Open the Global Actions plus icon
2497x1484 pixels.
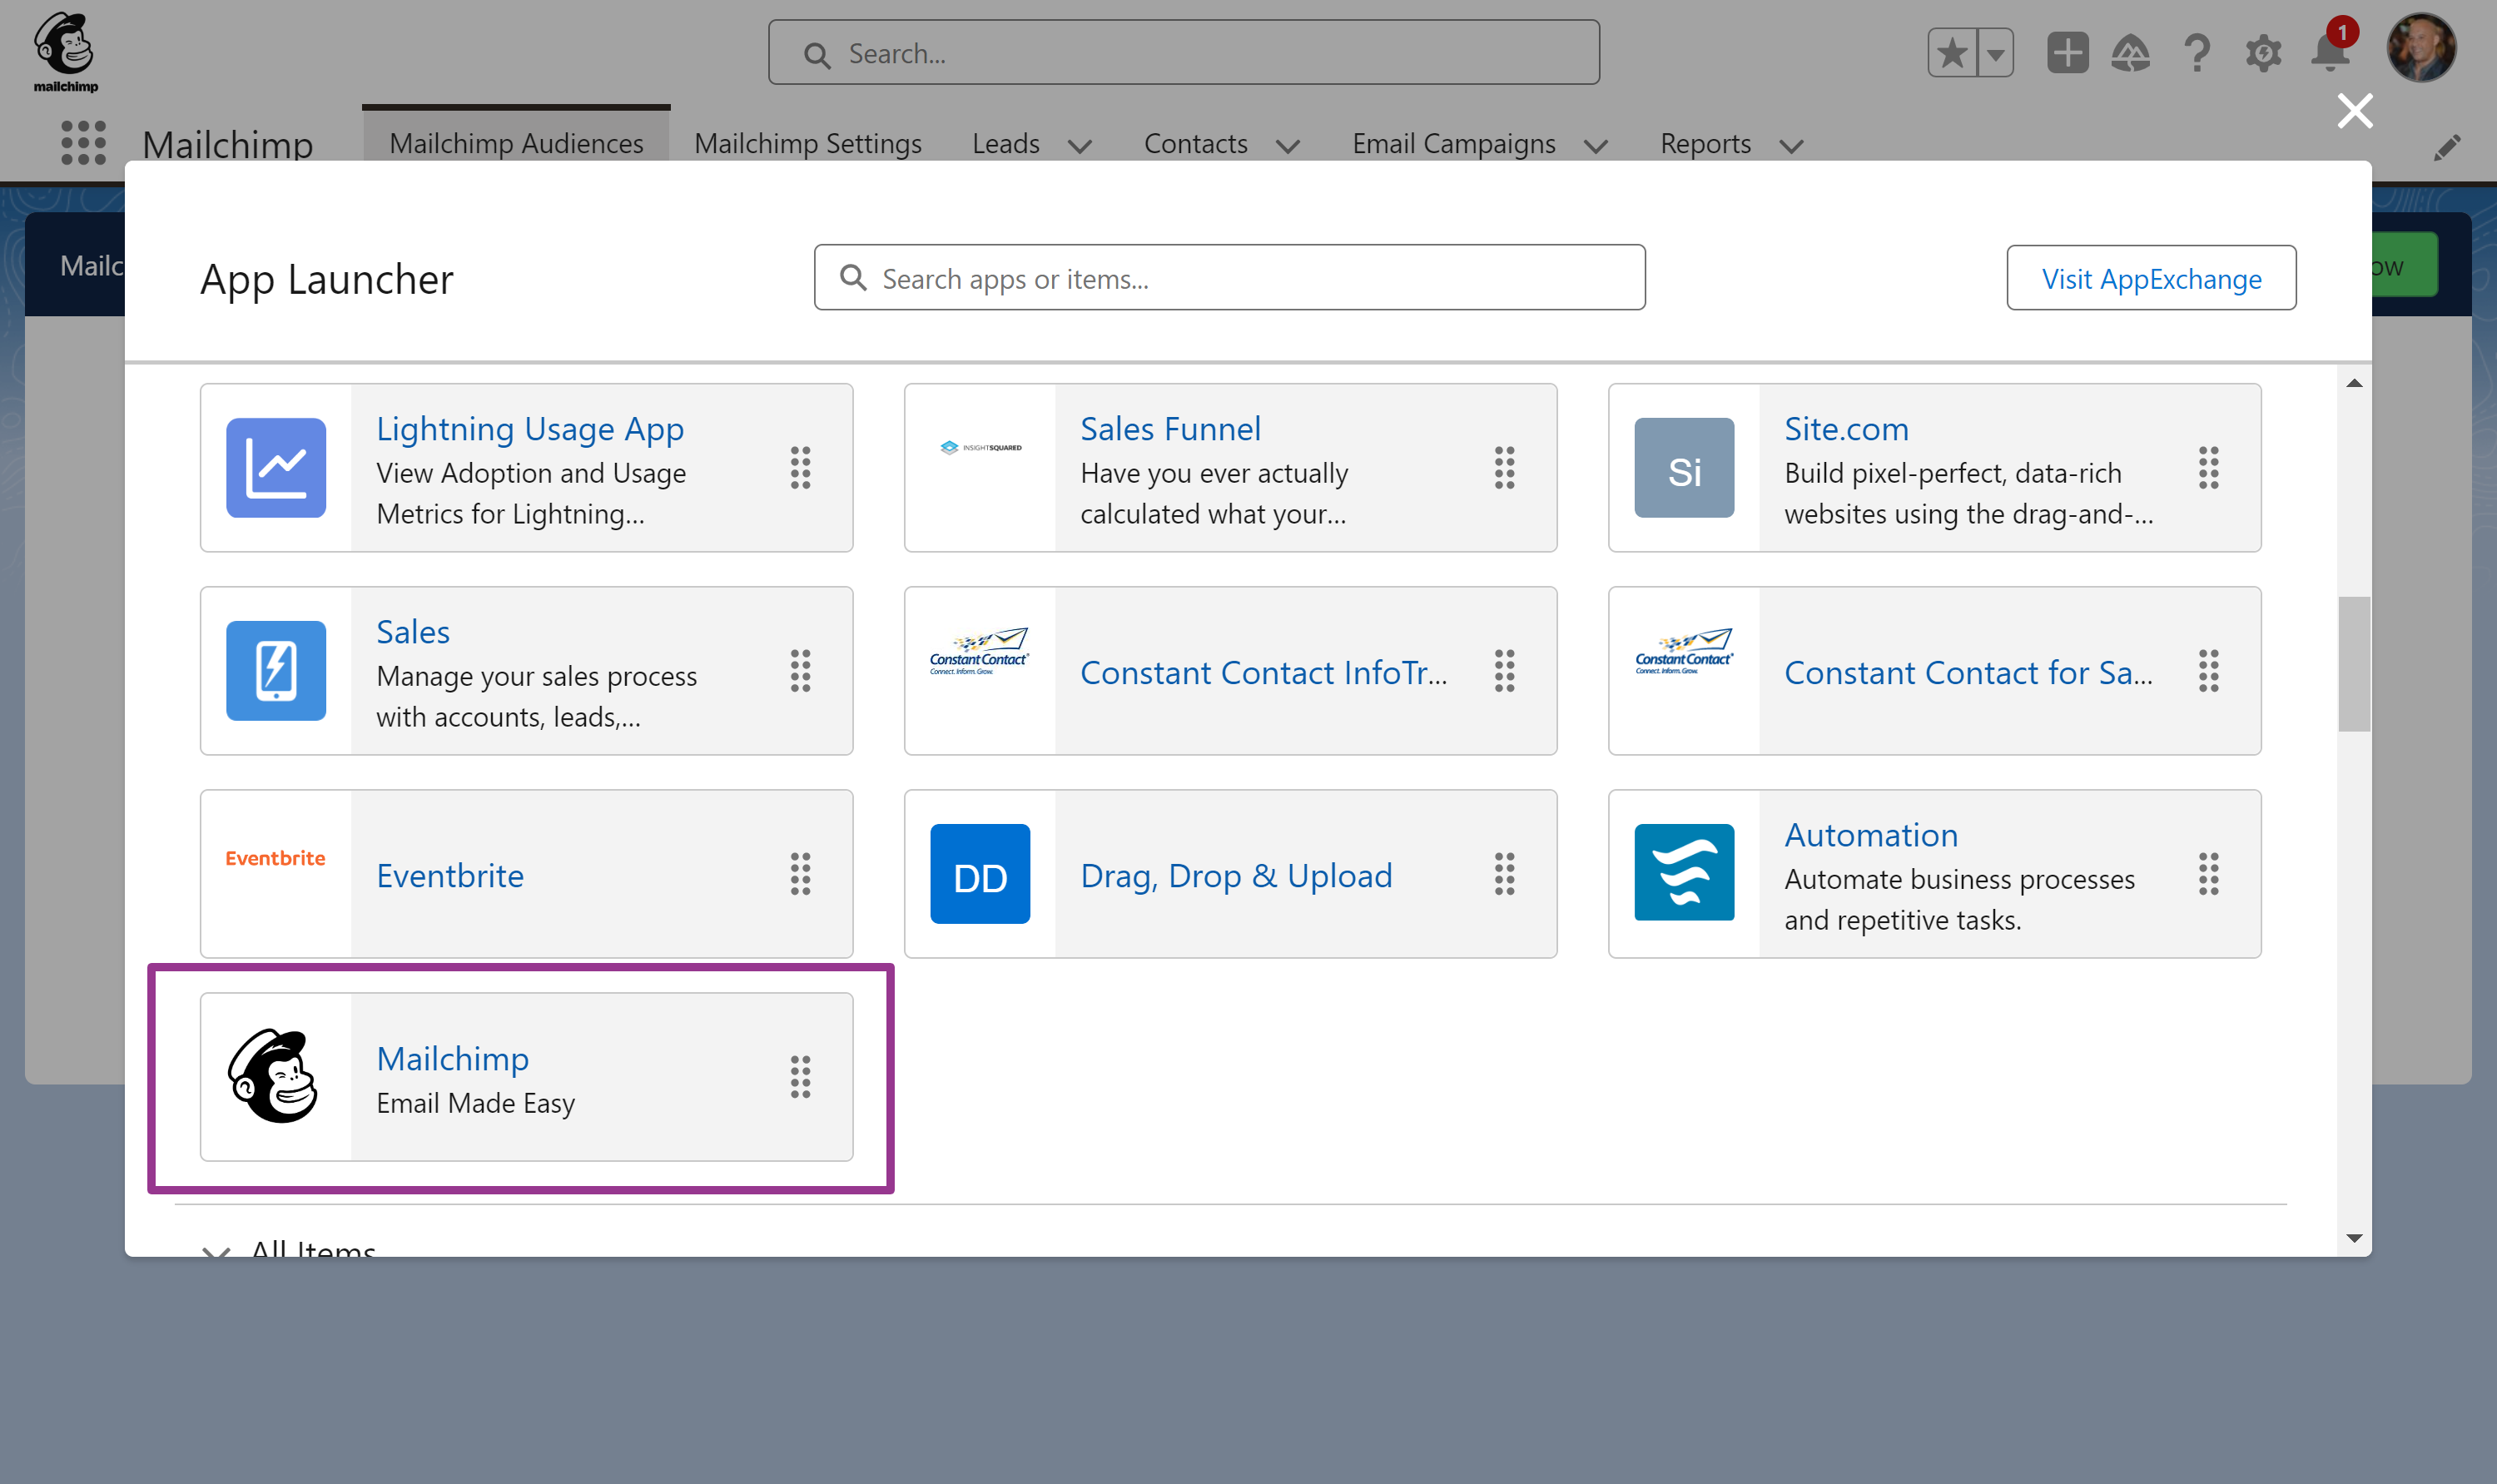[2067, 53]
